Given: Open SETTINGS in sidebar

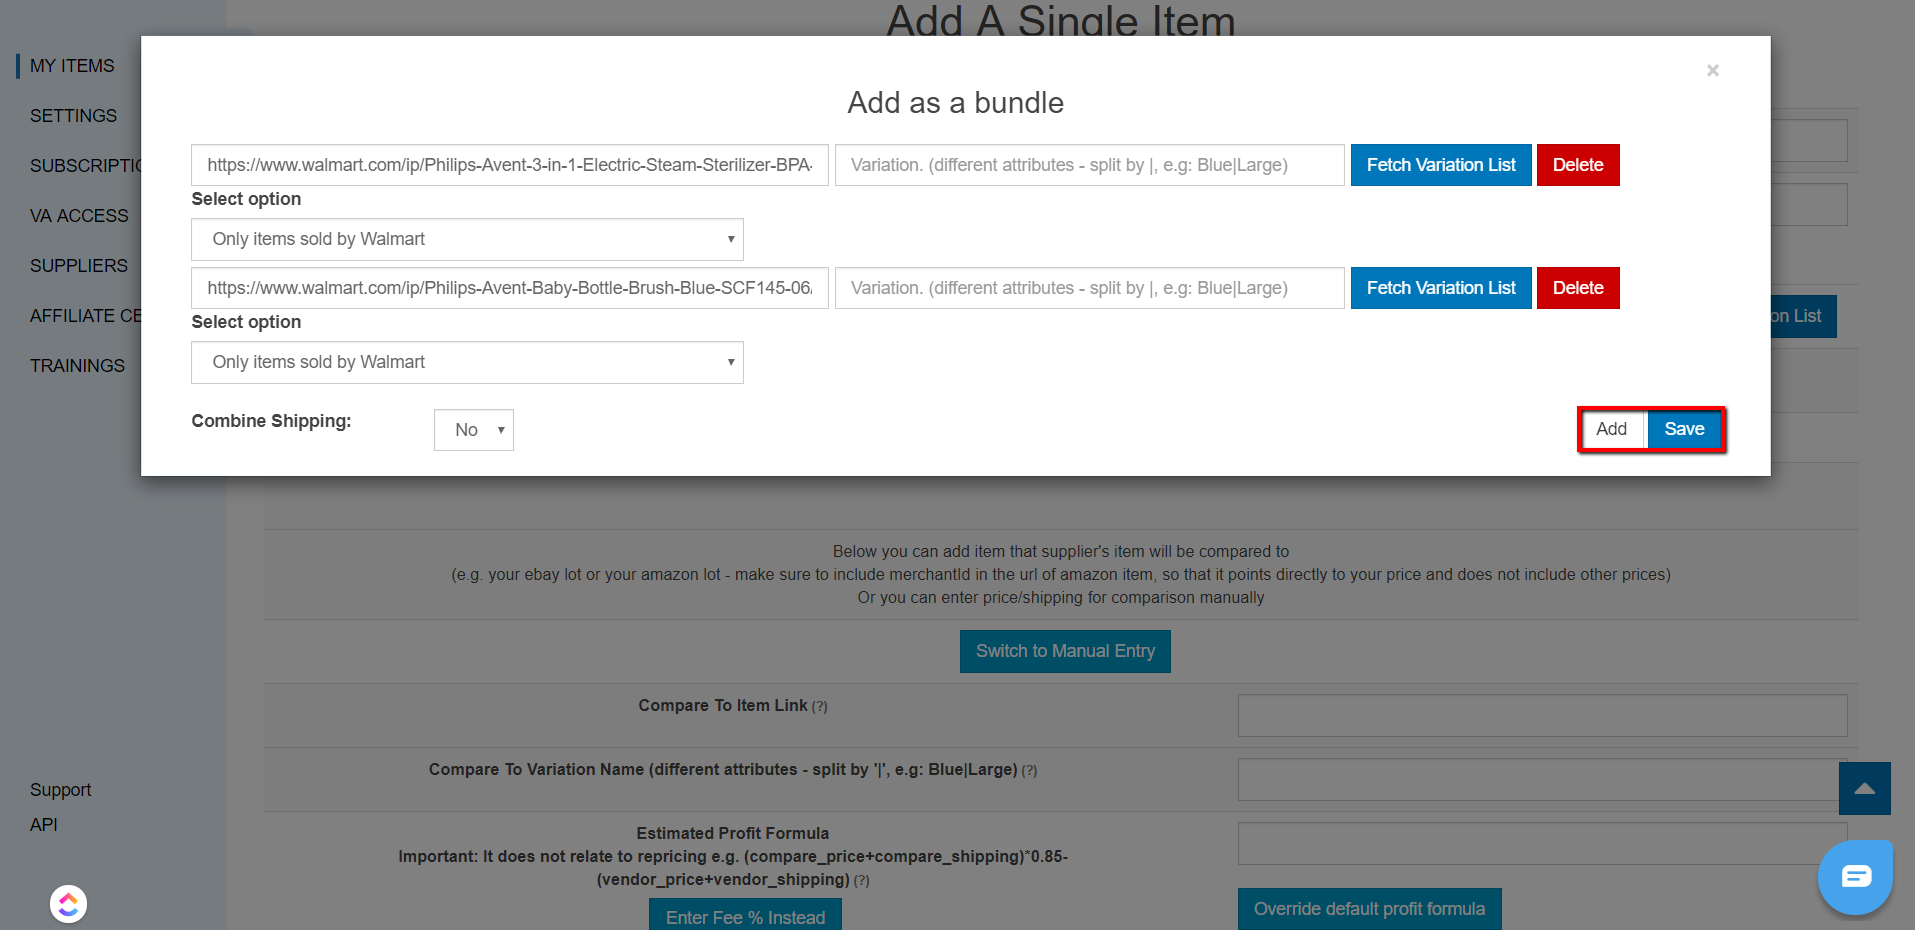Looking at the screenshot, I should (x=73, y=116).
